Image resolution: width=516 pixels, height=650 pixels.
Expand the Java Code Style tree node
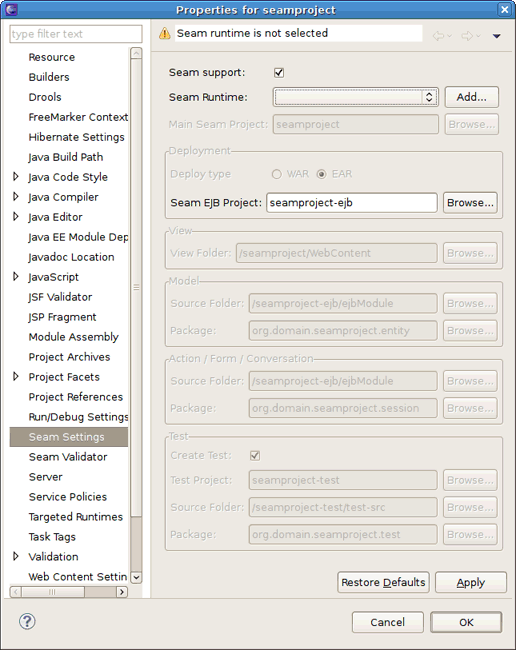16,177
